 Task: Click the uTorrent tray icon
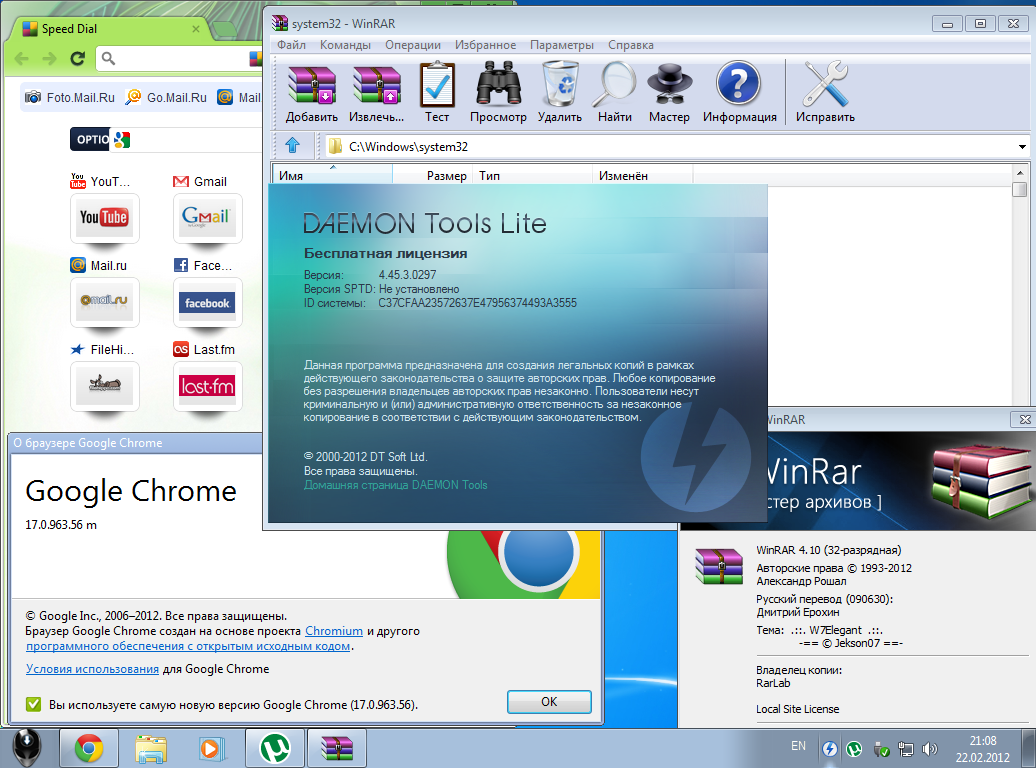(x=854, y=749)
